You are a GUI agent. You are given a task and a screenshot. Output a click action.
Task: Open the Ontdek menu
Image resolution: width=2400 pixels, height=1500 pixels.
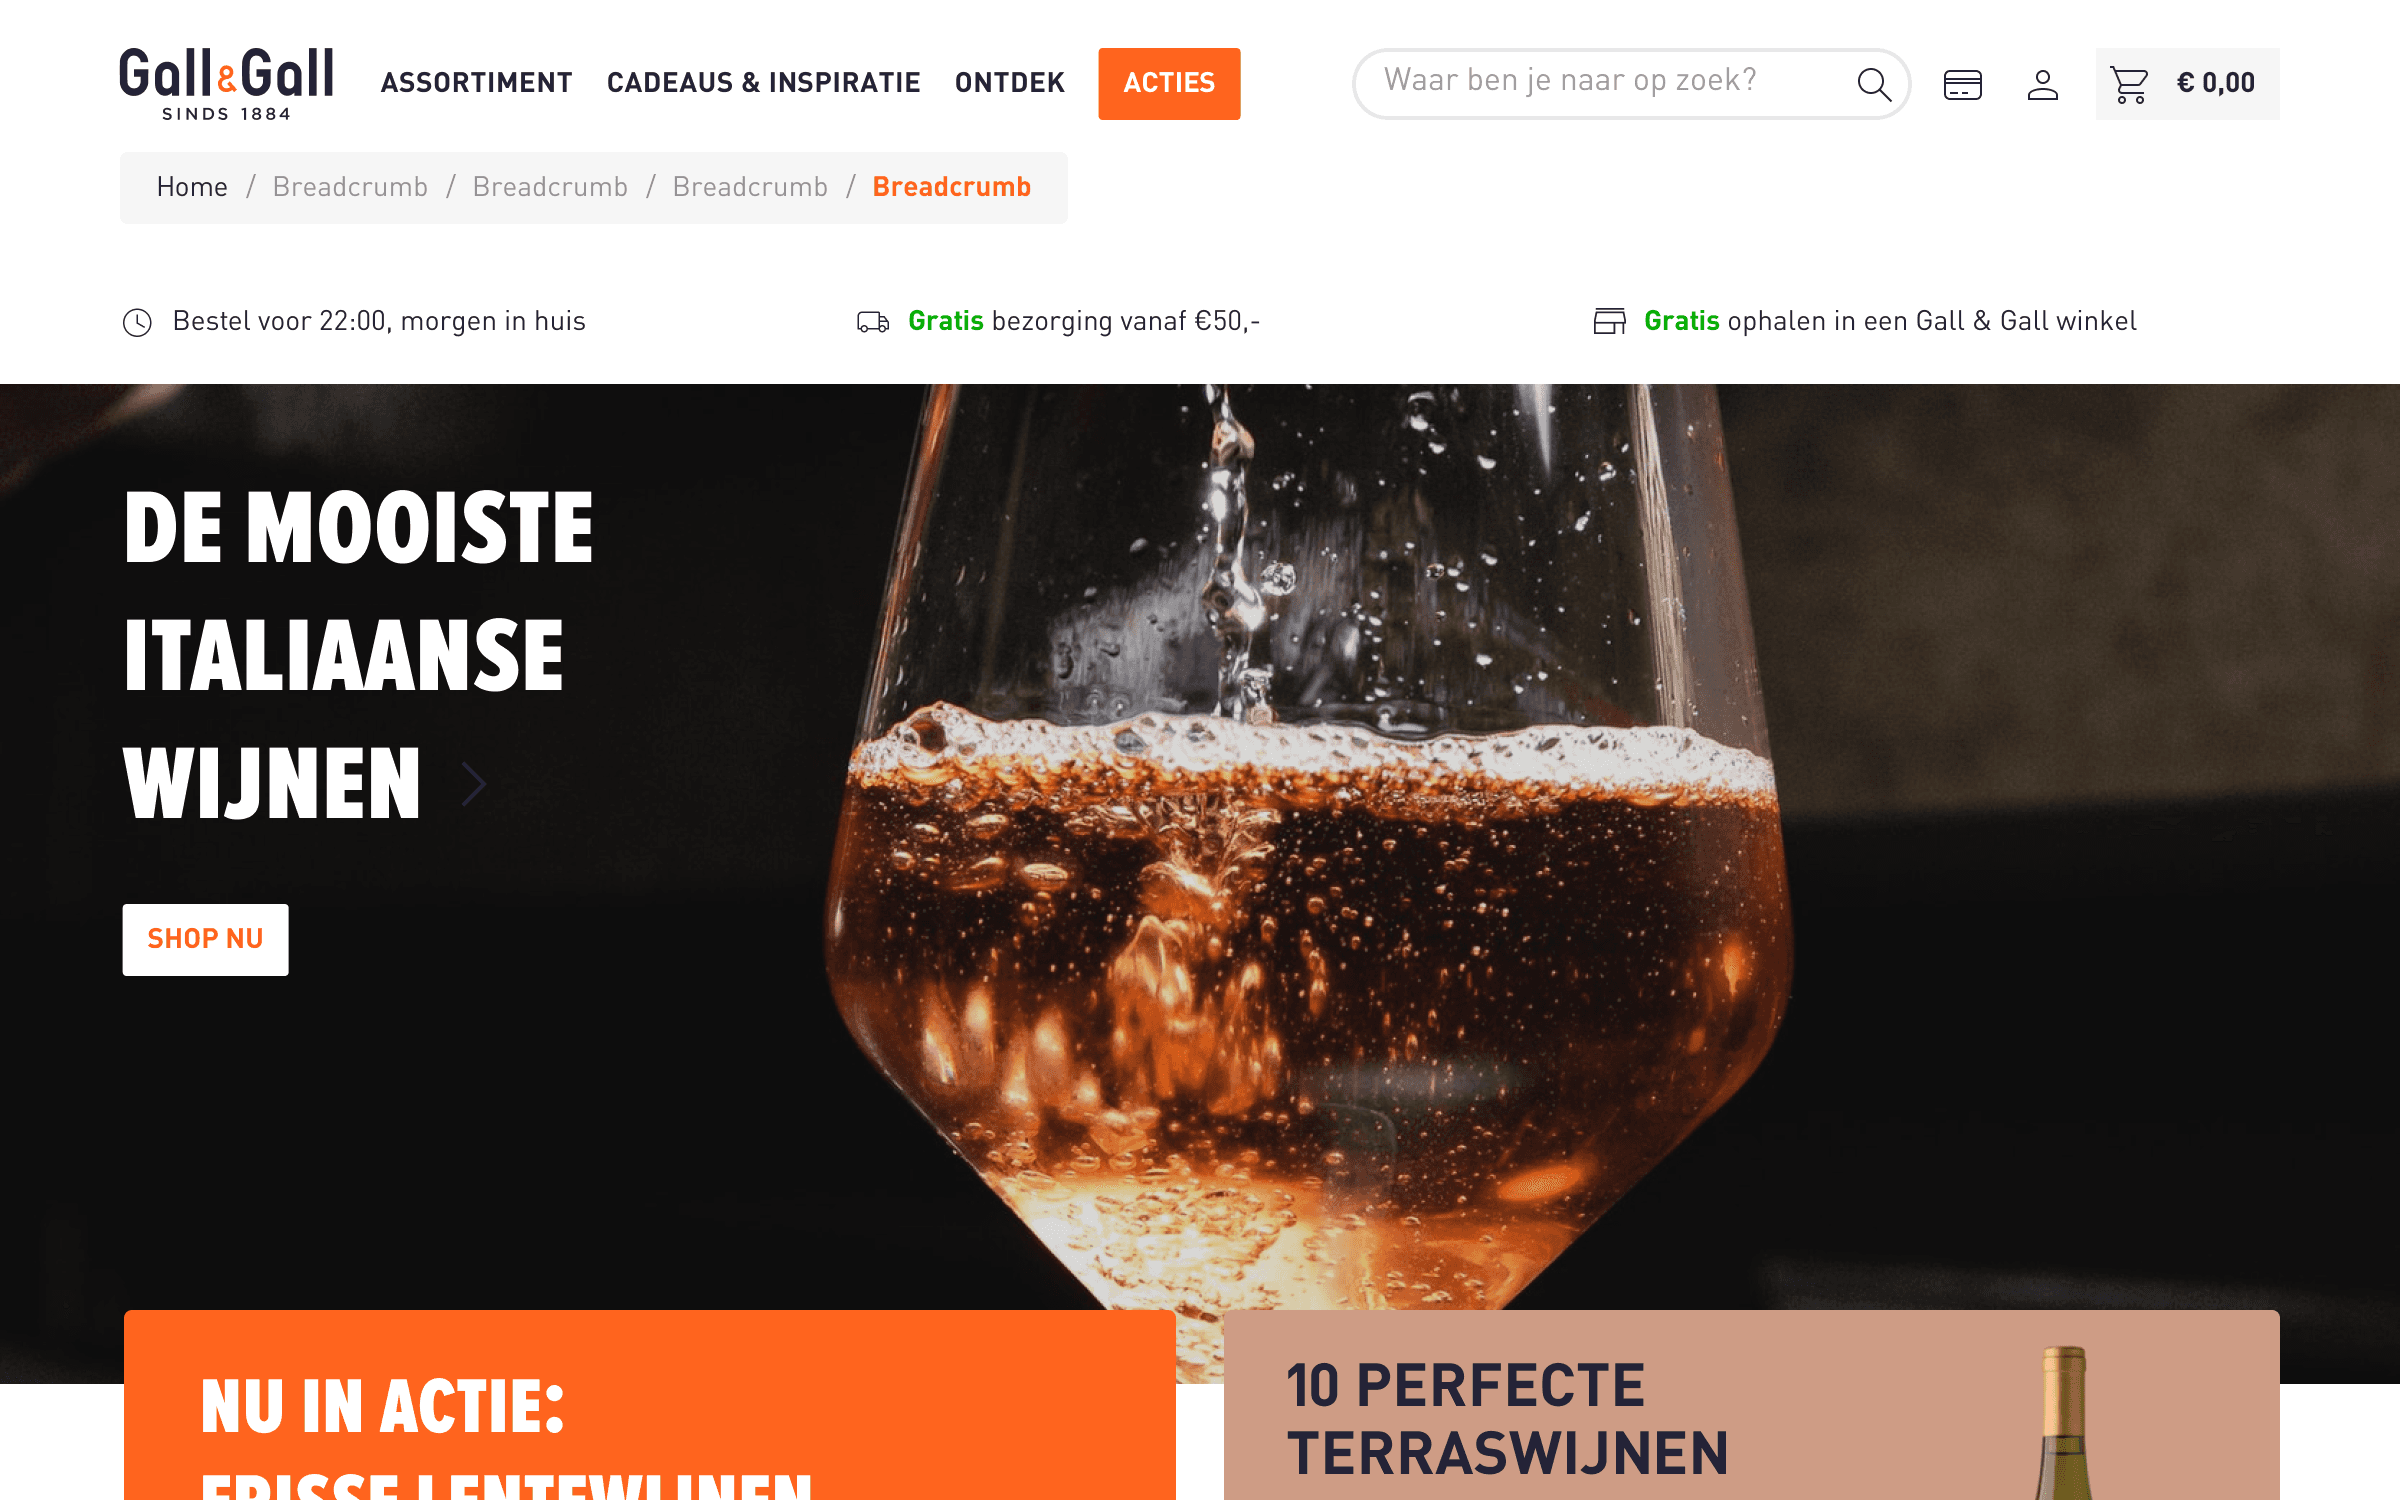1010,83
